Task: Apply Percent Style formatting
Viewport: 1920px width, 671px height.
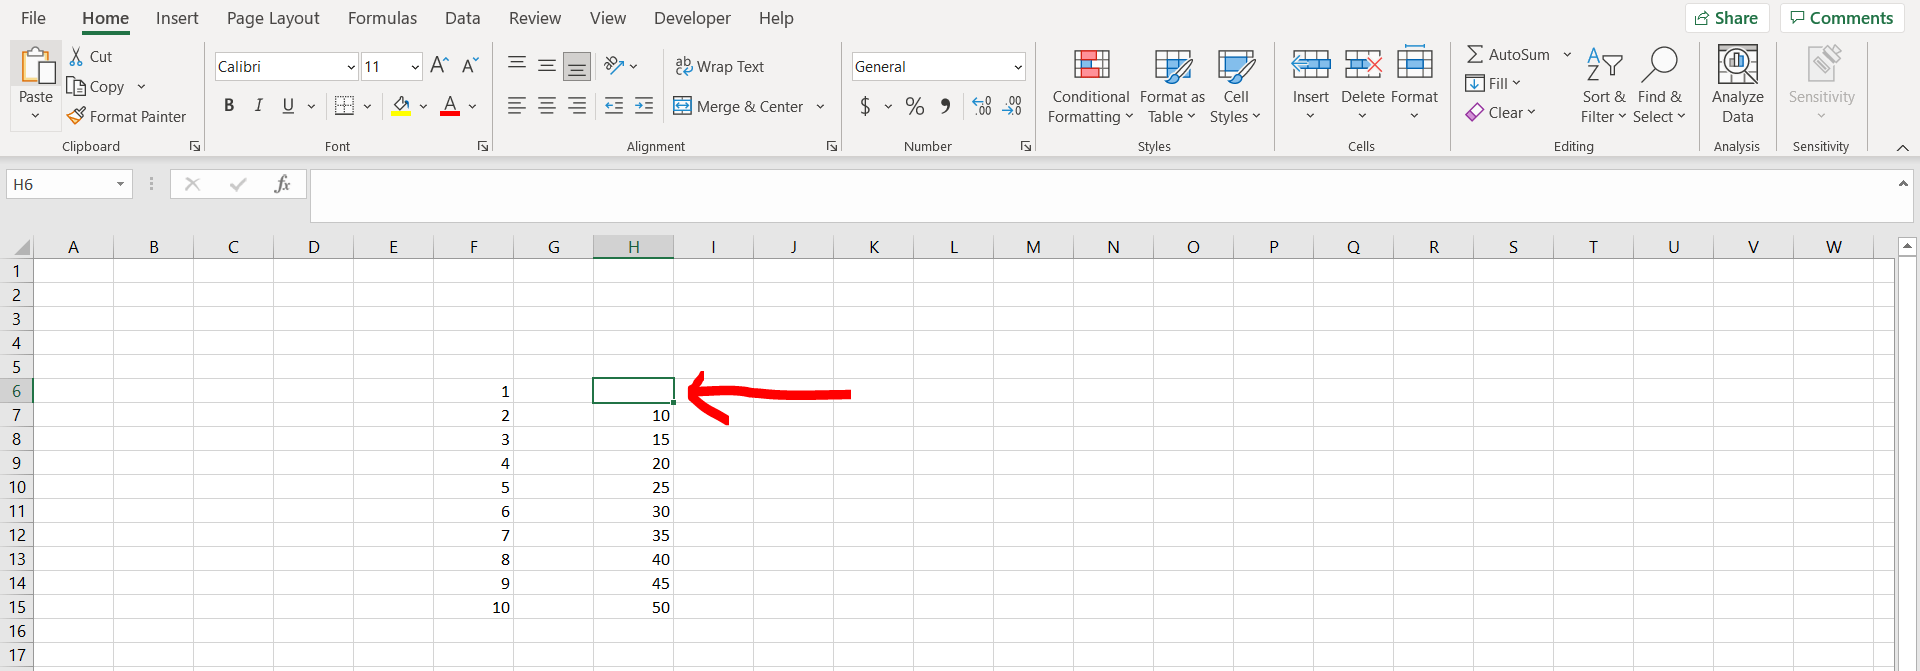Action: [914, 105]
